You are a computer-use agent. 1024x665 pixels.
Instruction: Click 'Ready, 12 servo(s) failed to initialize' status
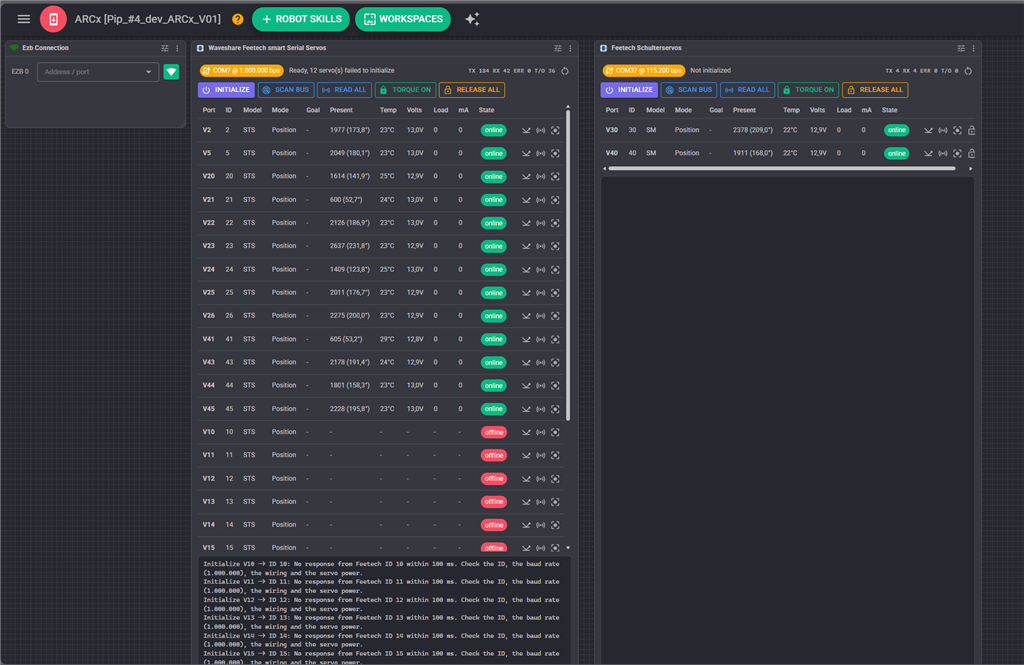click(x=342, y=71)
